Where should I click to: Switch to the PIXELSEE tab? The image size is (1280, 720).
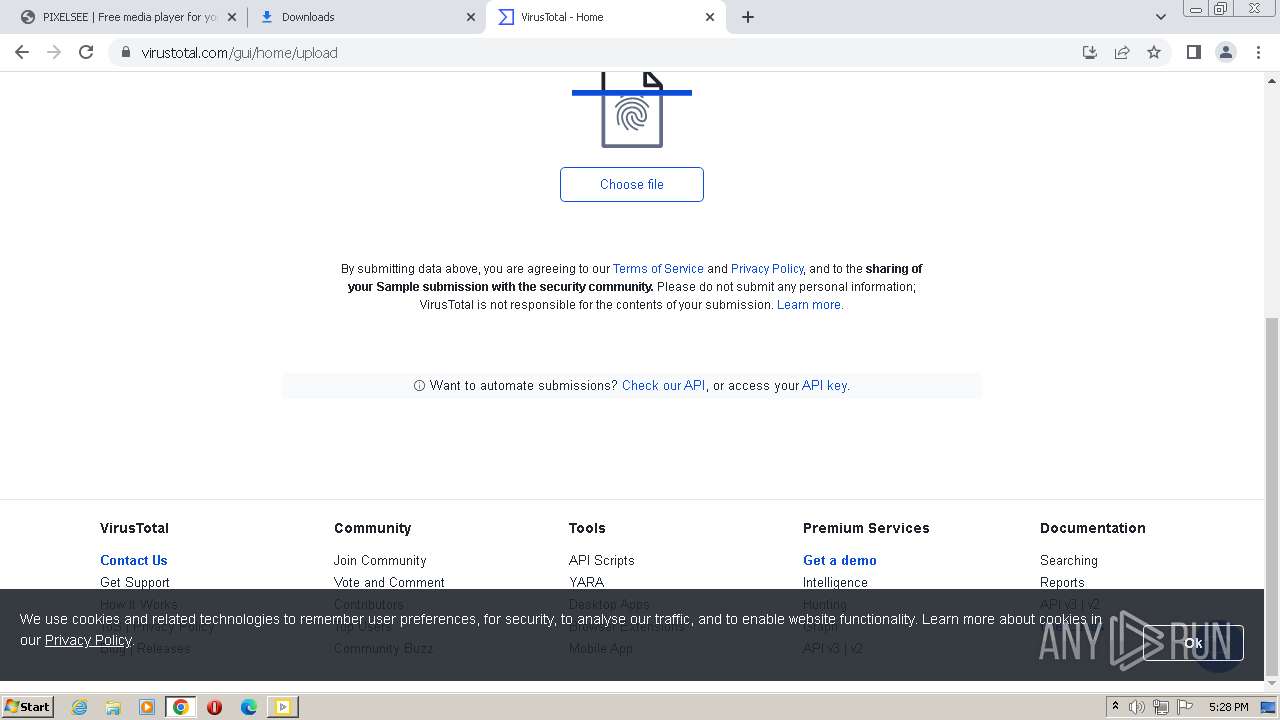point(130,17)
